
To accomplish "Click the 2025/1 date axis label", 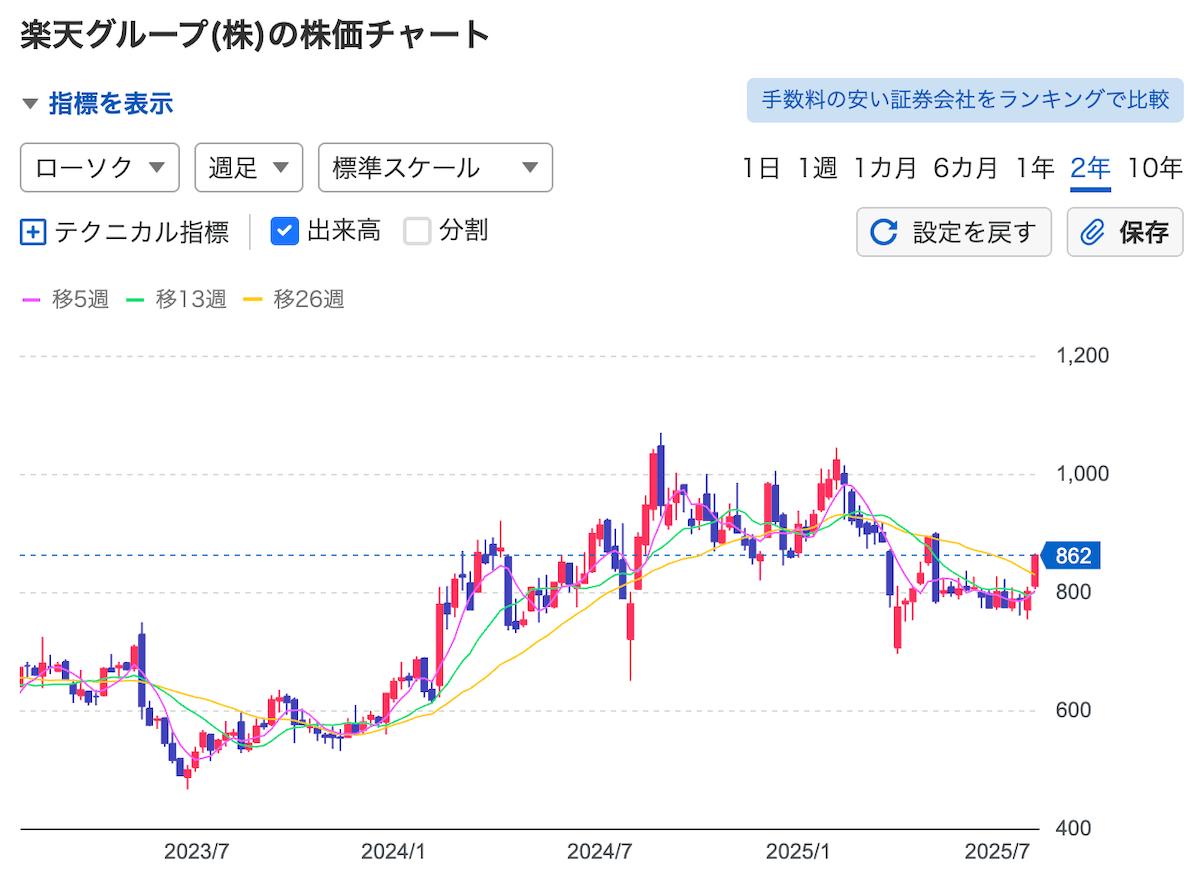I will coord(798,853).
